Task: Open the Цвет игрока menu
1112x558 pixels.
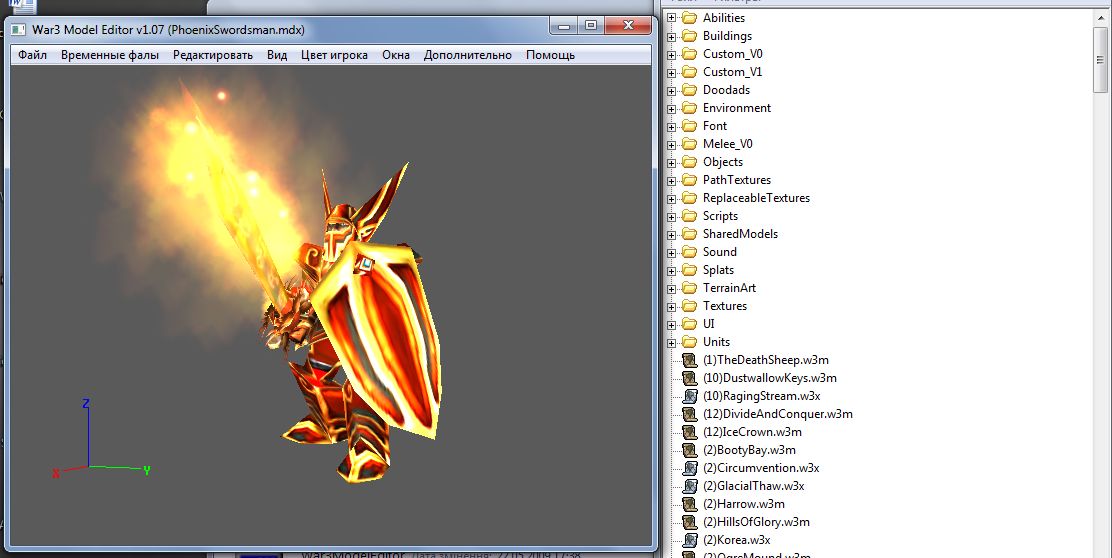Action: (334, 55)
